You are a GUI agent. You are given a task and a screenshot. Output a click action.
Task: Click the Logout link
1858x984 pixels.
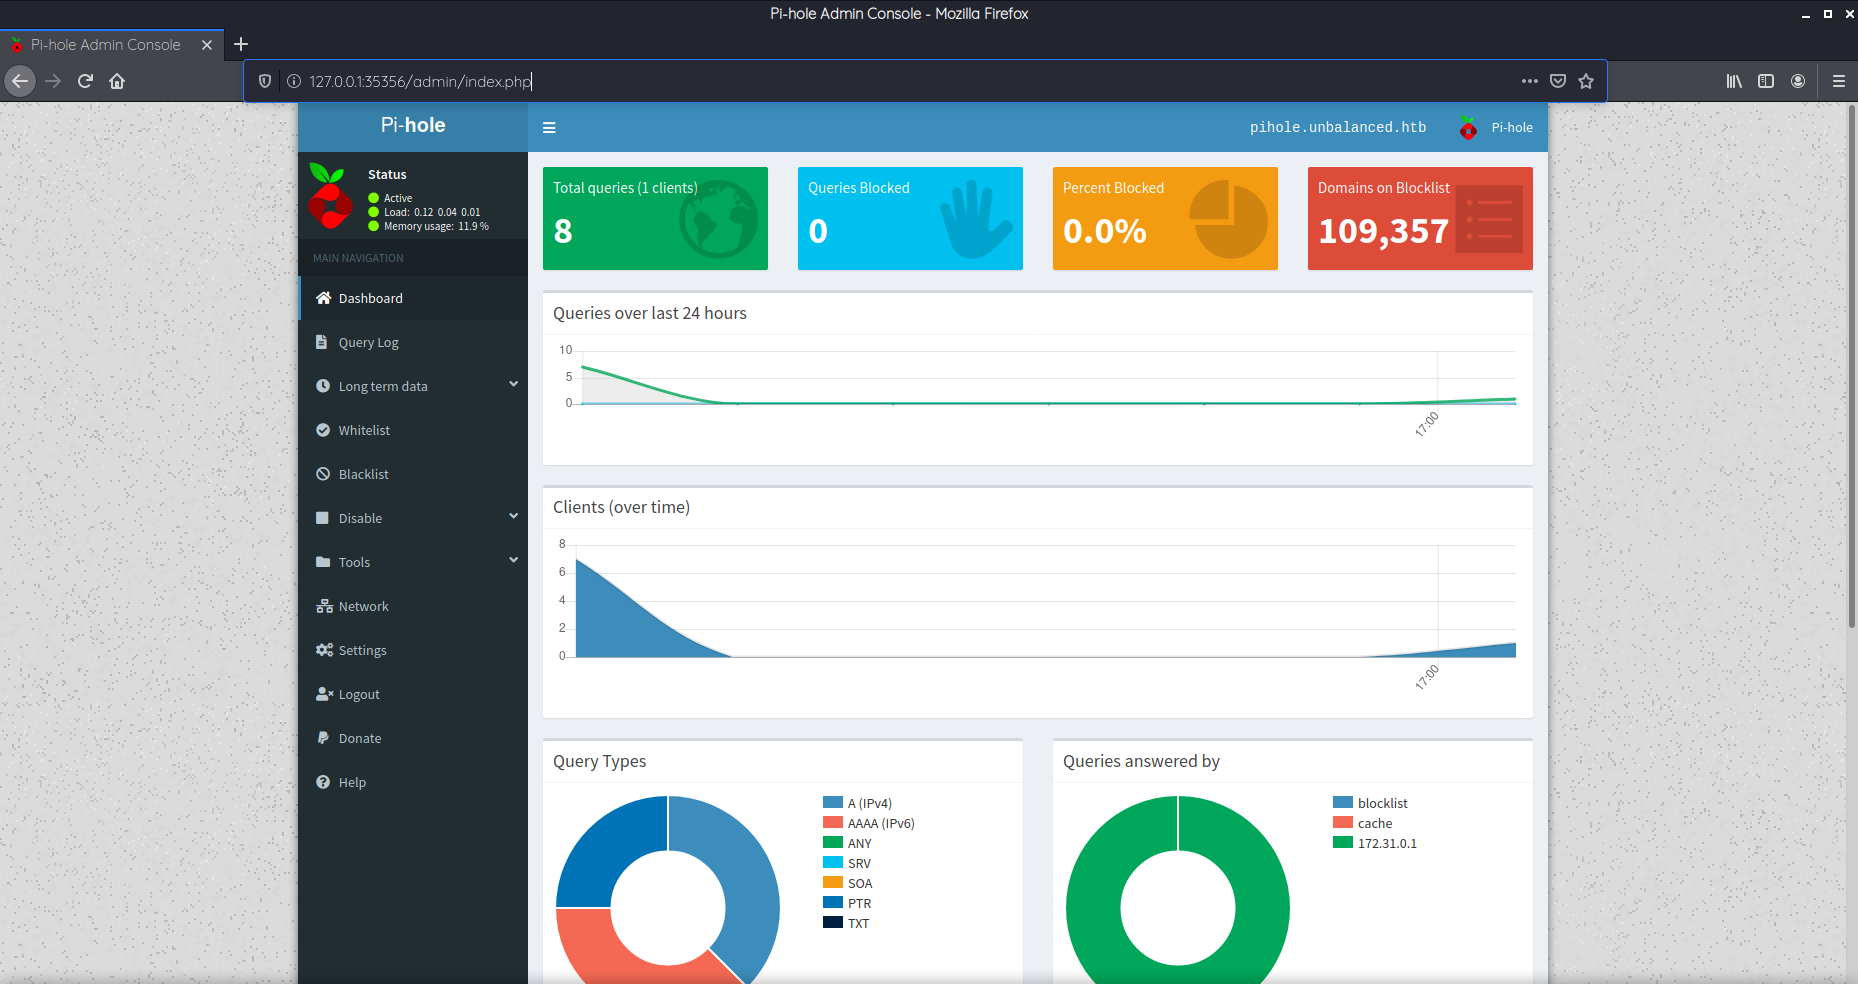pos(358,694)
